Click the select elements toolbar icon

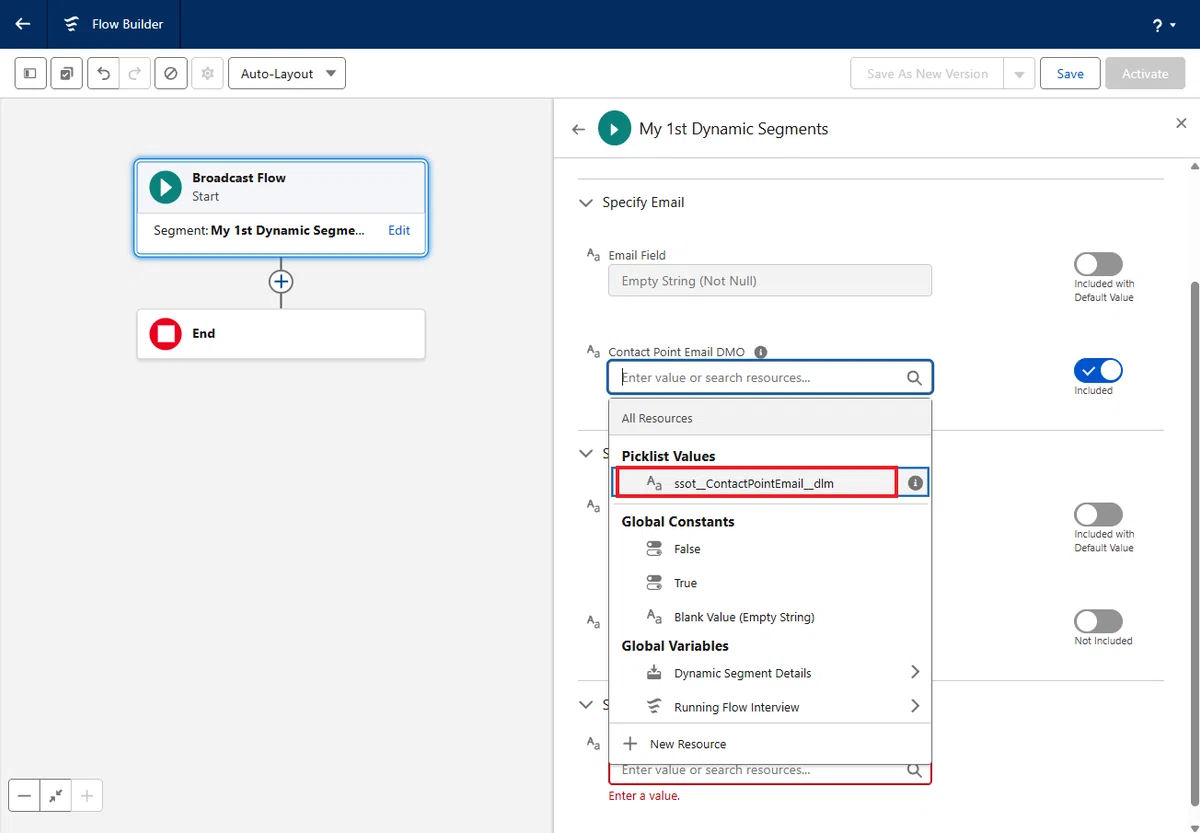point(67,74)
